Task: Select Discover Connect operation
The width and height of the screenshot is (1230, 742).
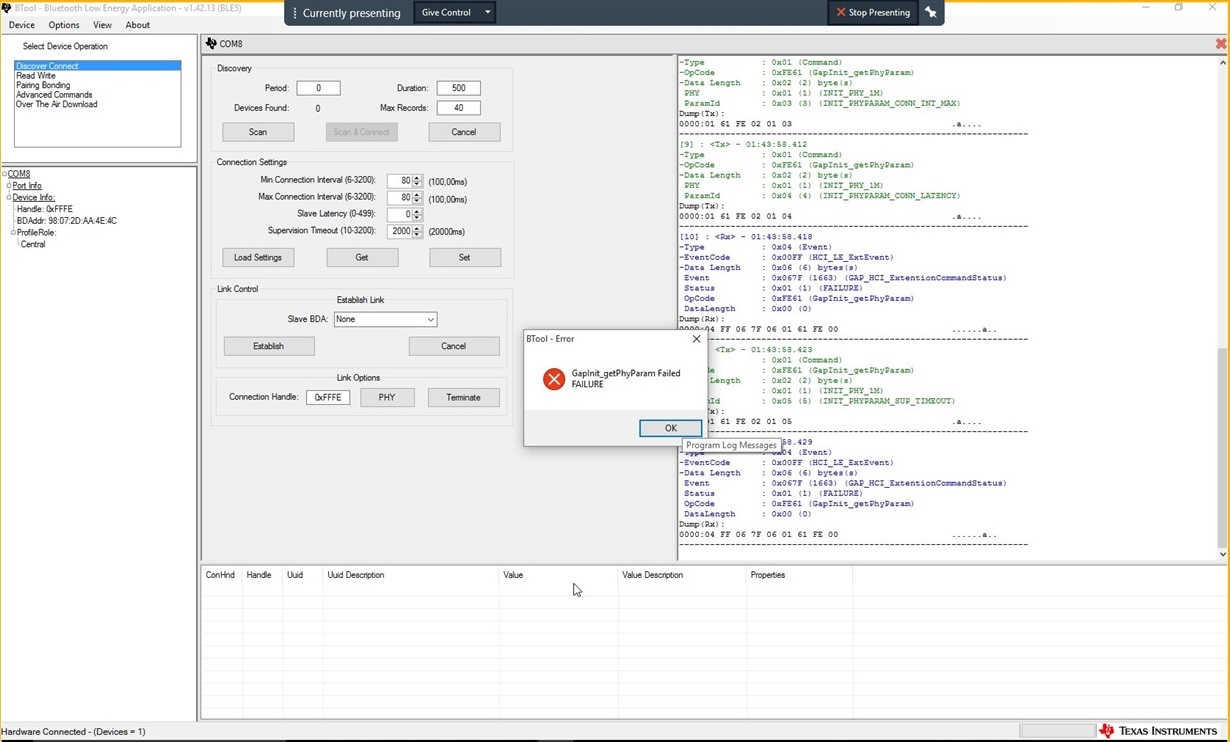Action: coord(97,66)
